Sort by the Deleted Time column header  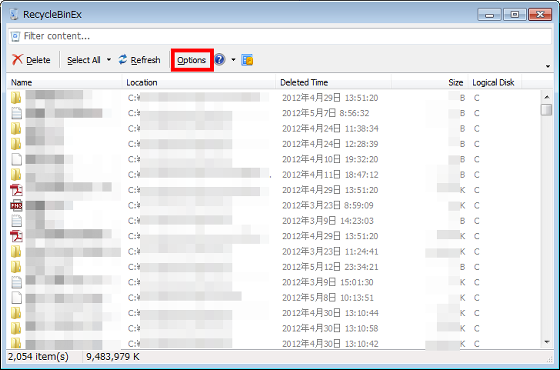334,82
